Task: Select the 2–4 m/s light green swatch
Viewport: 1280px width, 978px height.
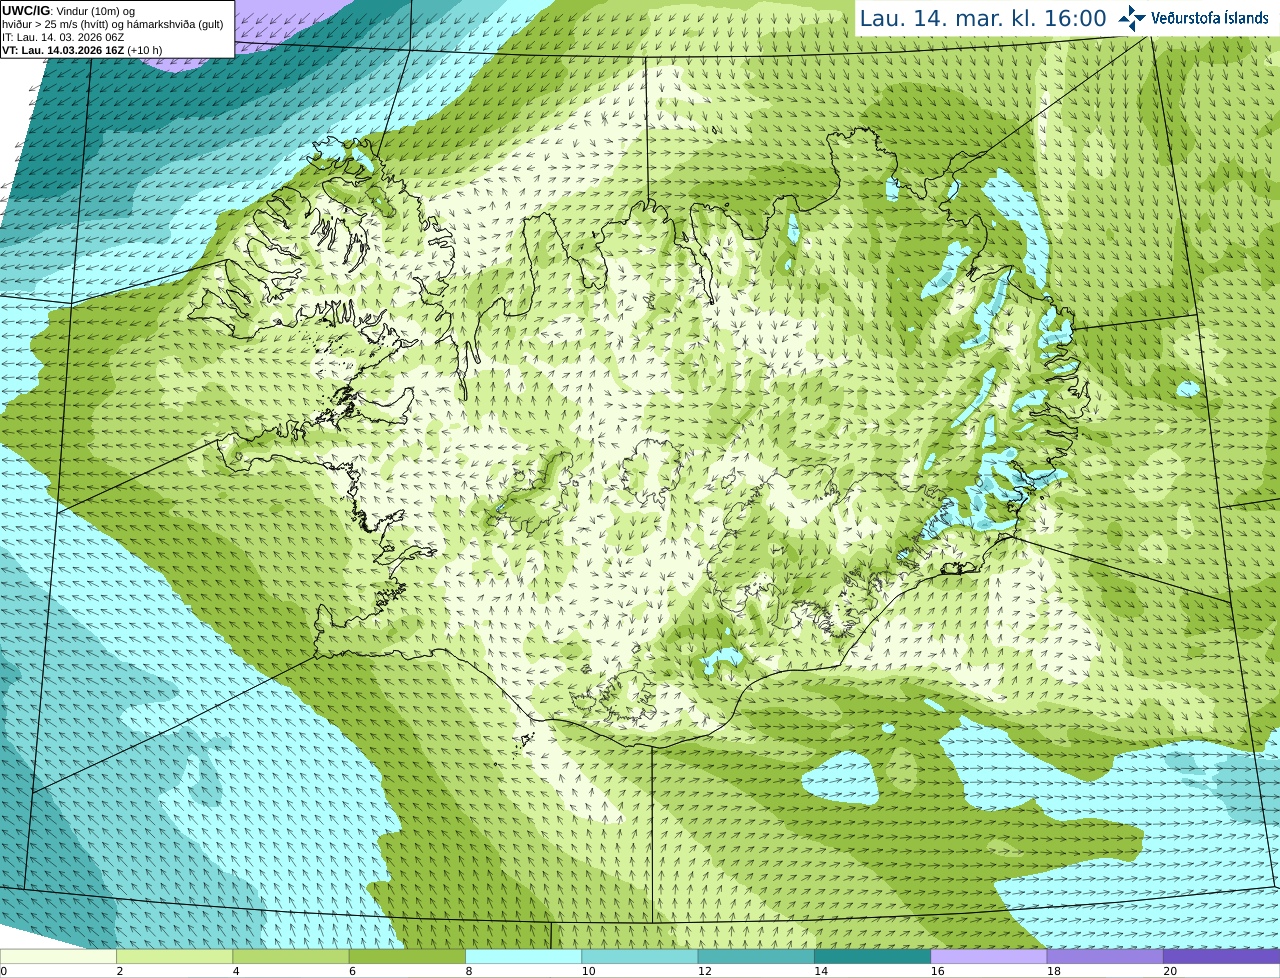Action: (174, 957)
